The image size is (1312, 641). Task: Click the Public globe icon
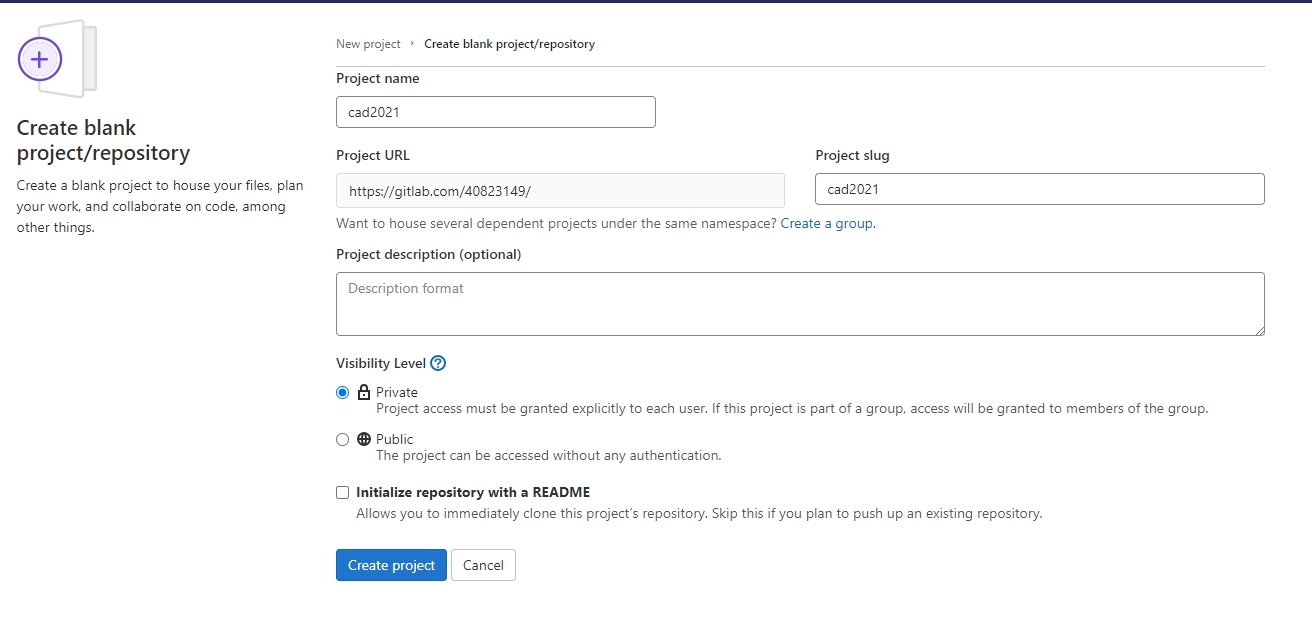point(364,439)
